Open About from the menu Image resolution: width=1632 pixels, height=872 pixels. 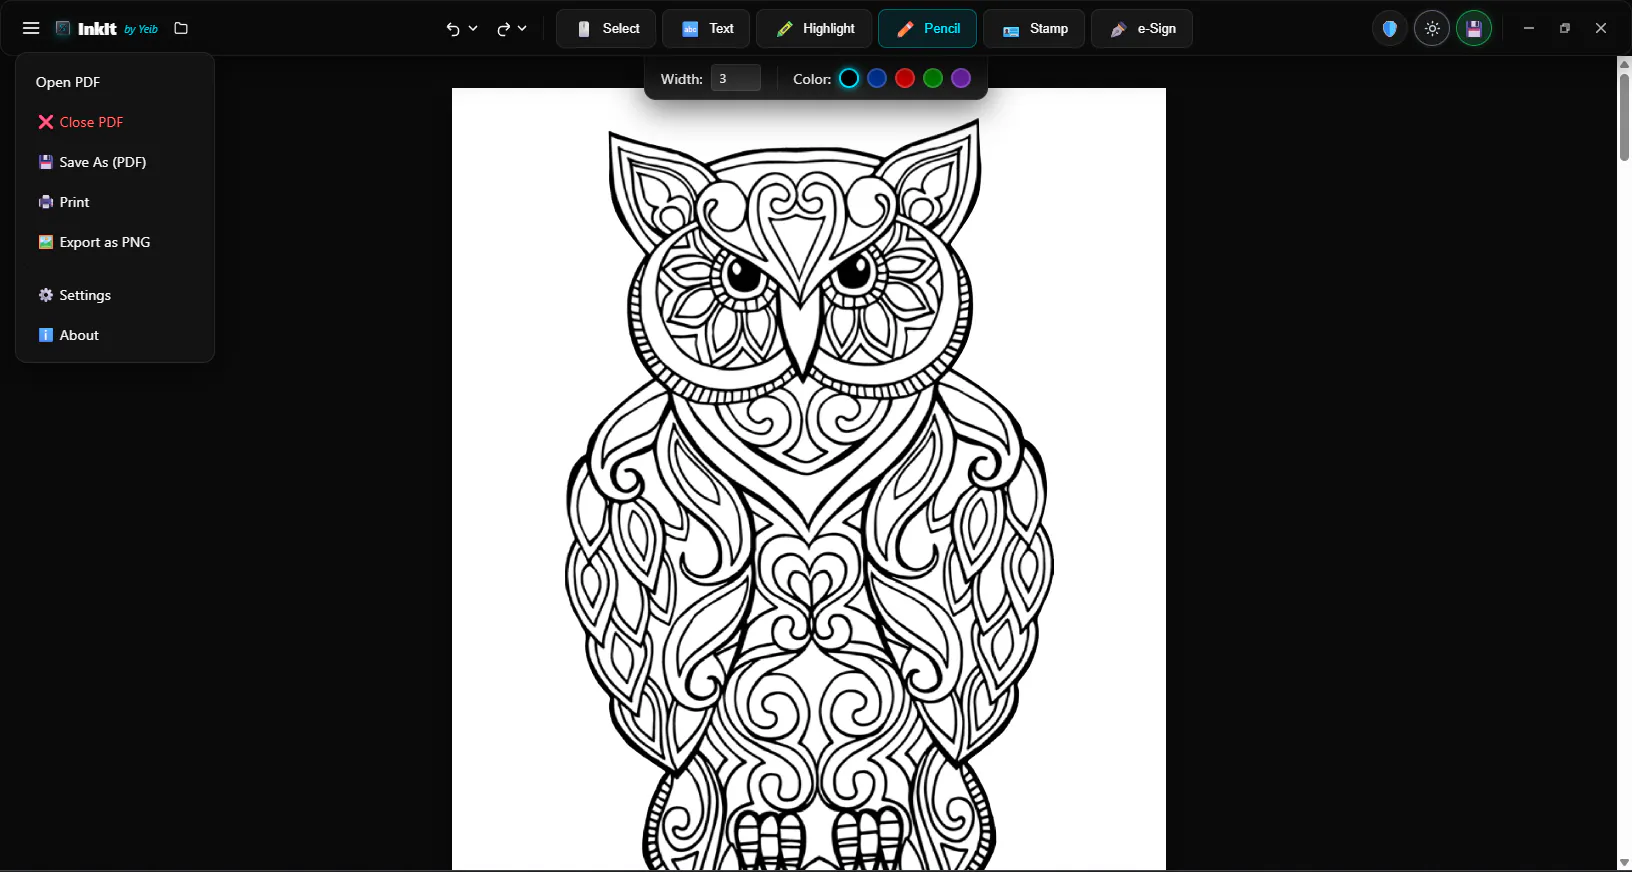click(115, 335)
